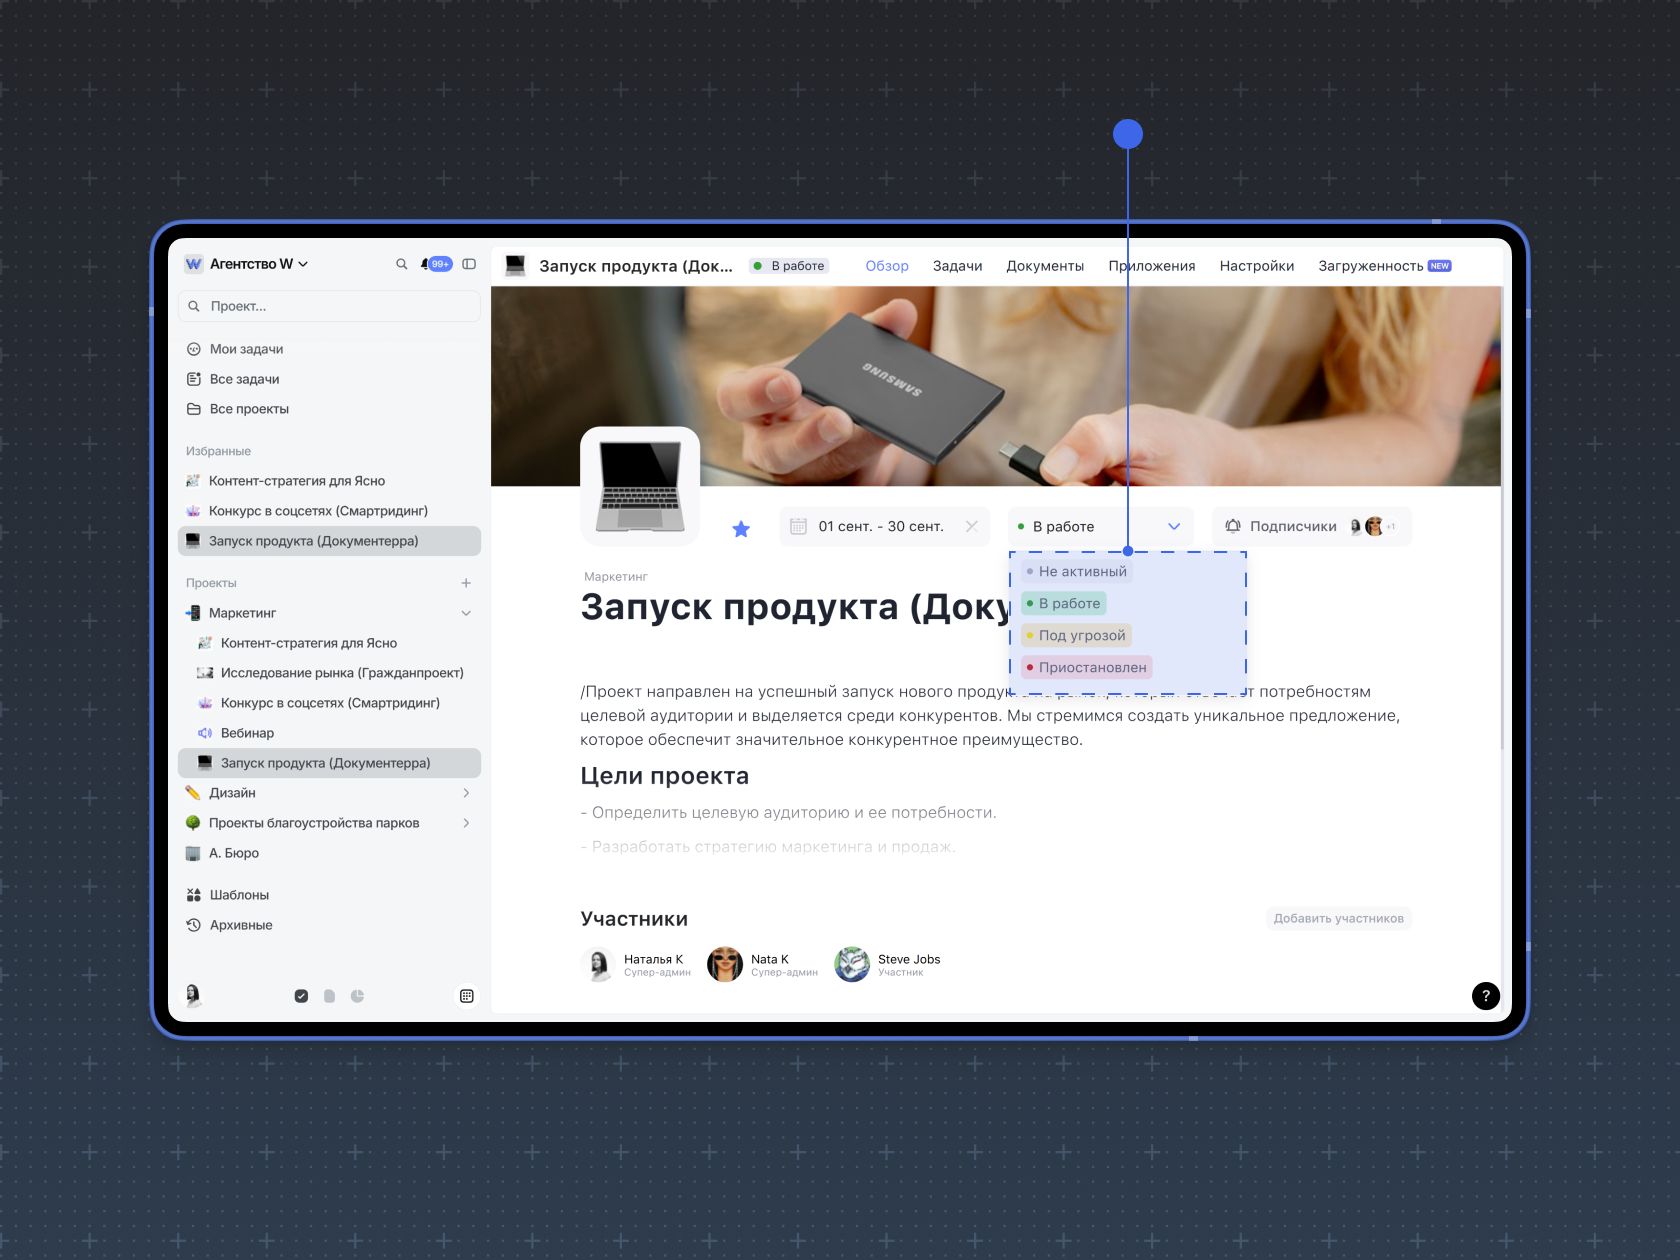Screen dimensions: 1680x1260
Task: Toggle the favorite star for this project
Action: [741, 529]
